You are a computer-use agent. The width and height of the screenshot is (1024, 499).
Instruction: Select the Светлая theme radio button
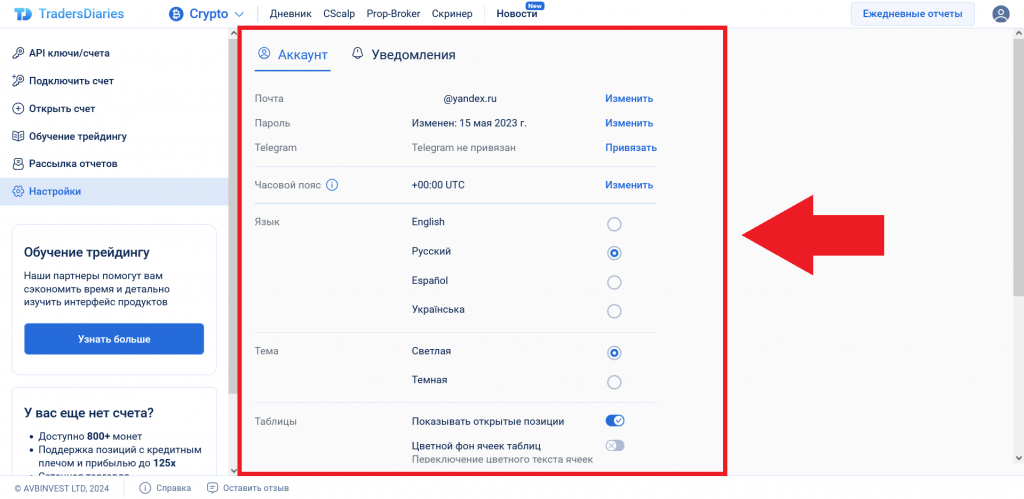[x=614, y=353]
